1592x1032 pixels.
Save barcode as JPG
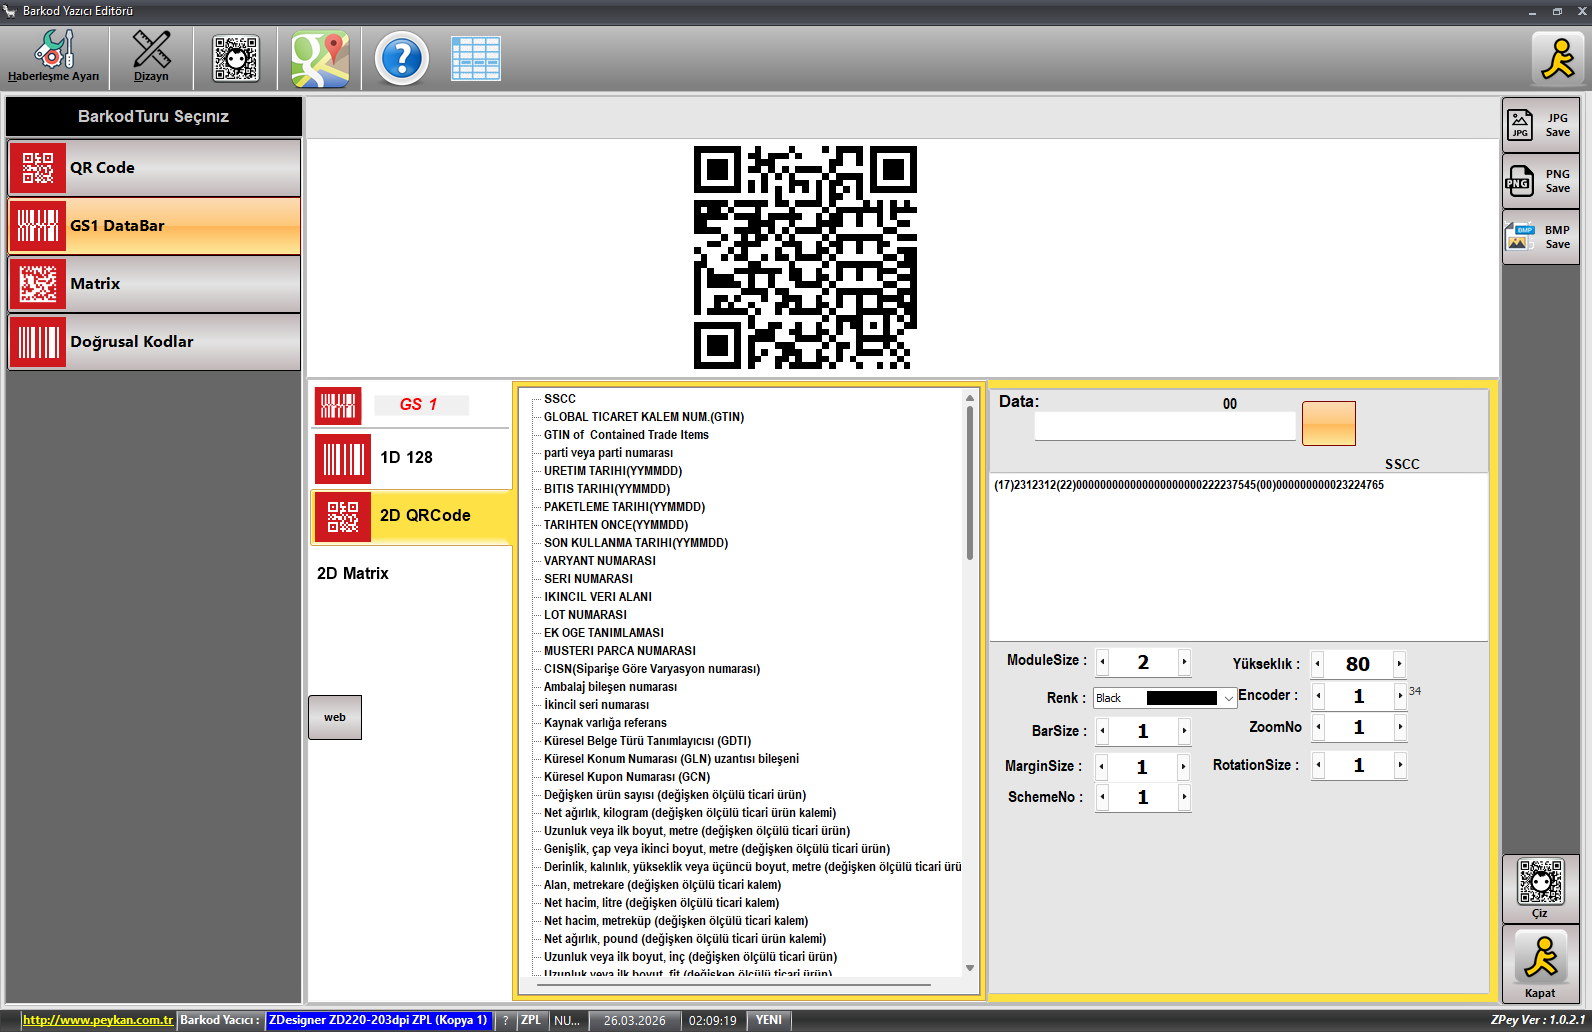(1540, 125)
